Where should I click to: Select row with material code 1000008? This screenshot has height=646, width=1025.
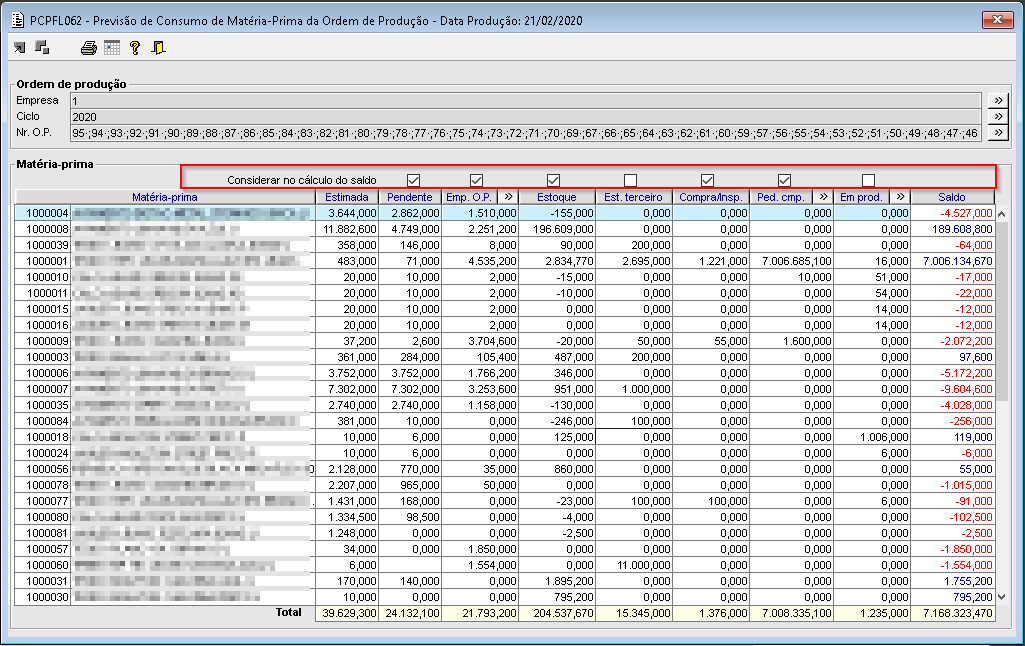[505, 229]
